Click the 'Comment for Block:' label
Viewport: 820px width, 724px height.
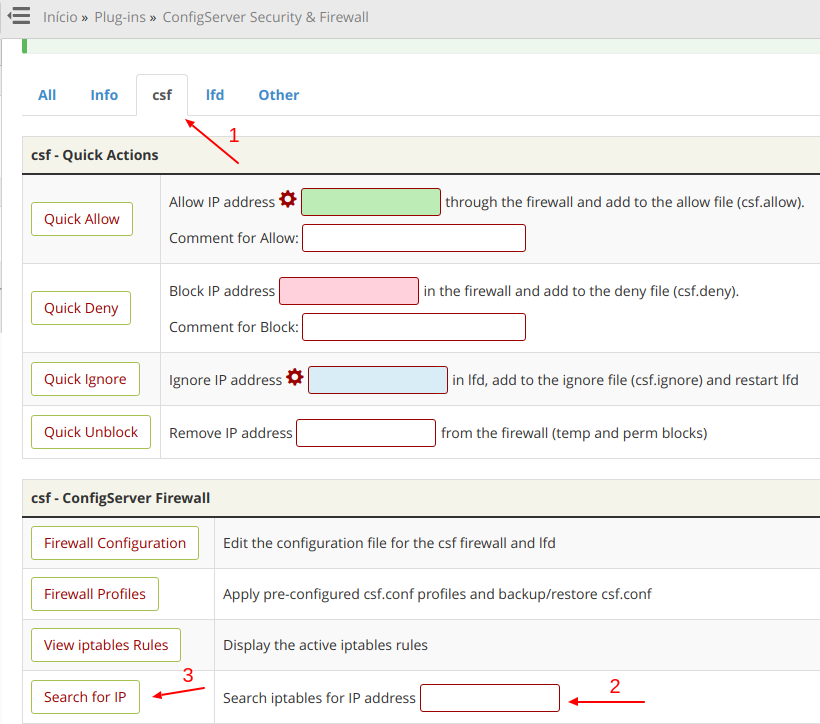pyautogui.click(x=234, y=327)
